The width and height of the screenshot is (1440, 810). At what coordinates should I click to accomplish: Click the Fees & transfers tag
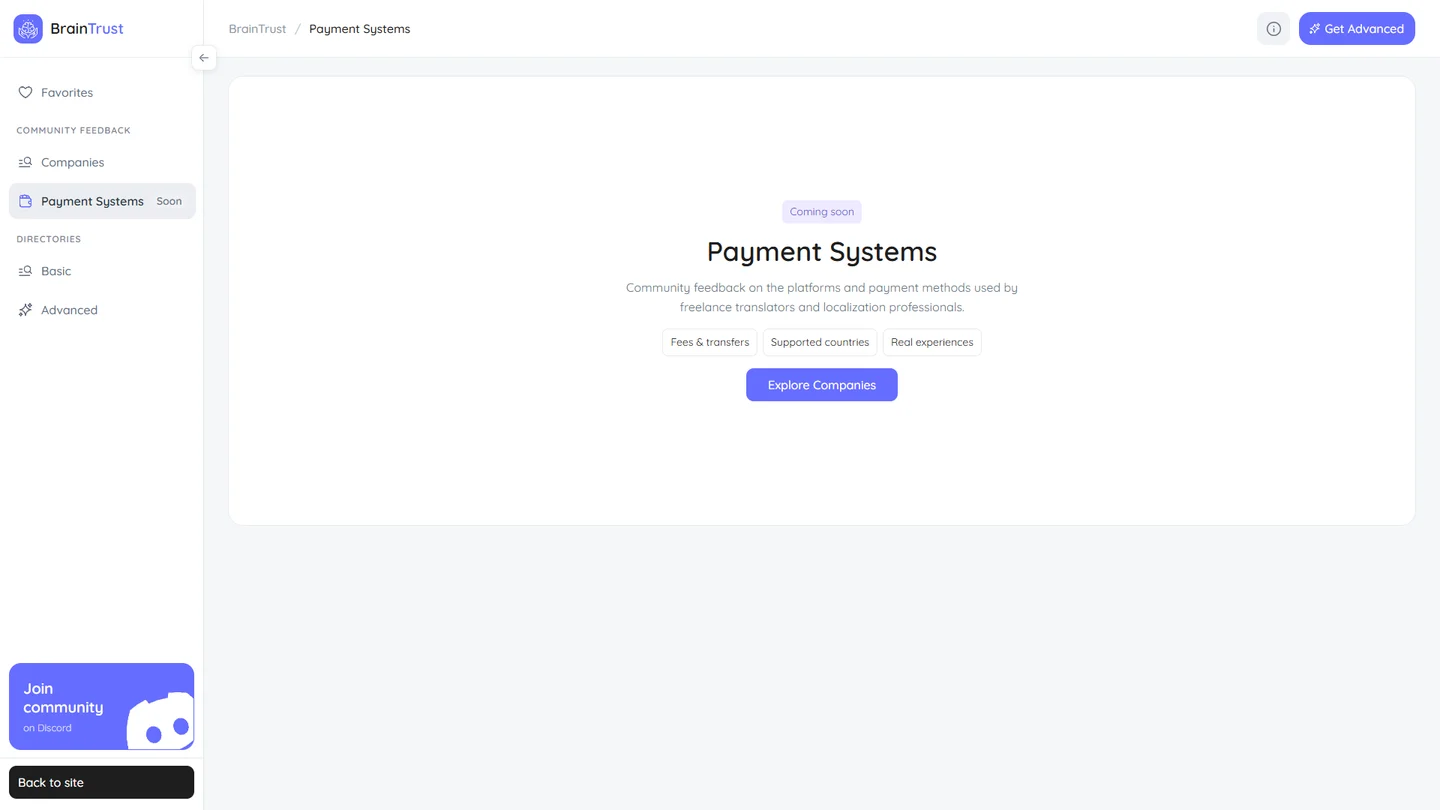coord(710,342)
